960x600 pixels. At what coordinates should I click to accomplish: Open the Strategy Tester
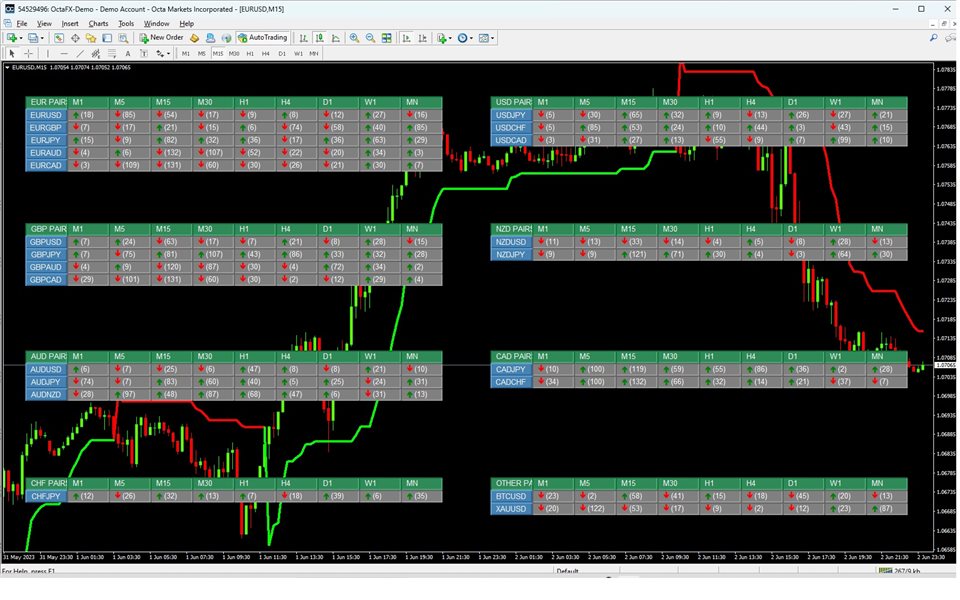(123, 38)
